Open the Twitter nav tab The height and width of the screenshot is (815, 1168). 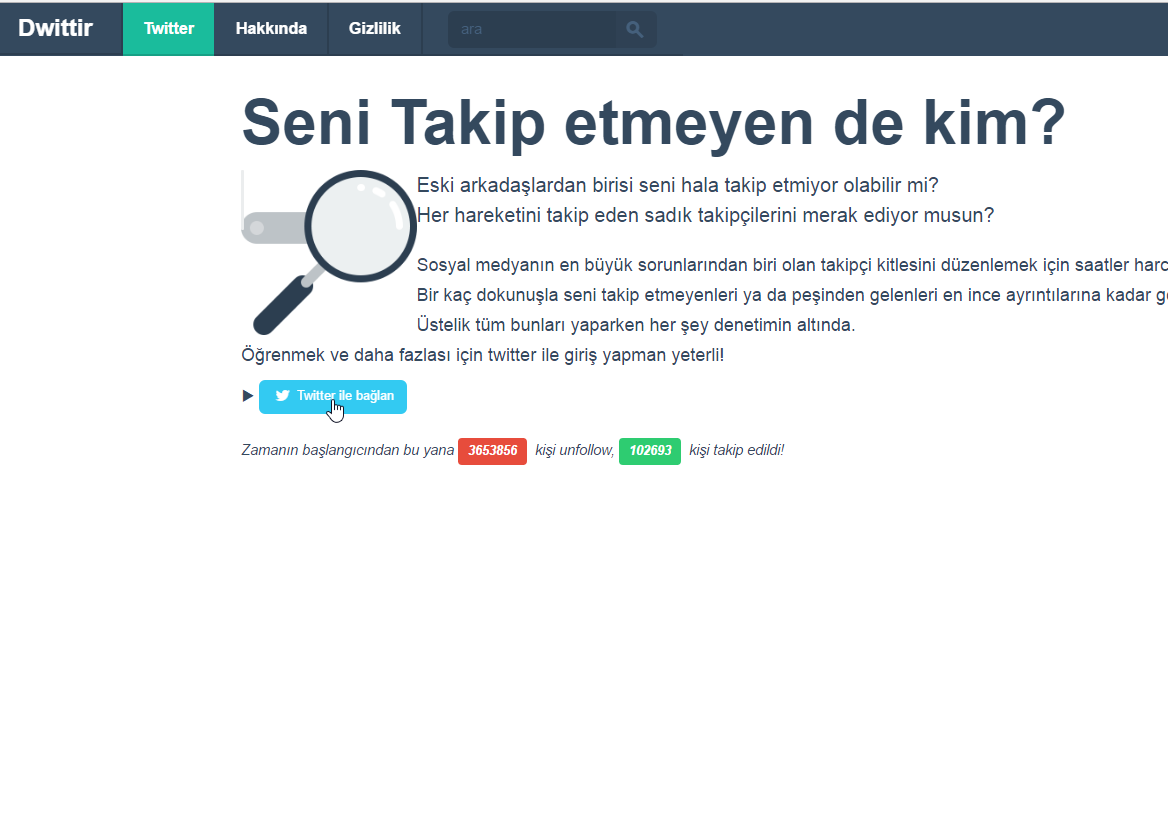point(168,29)
